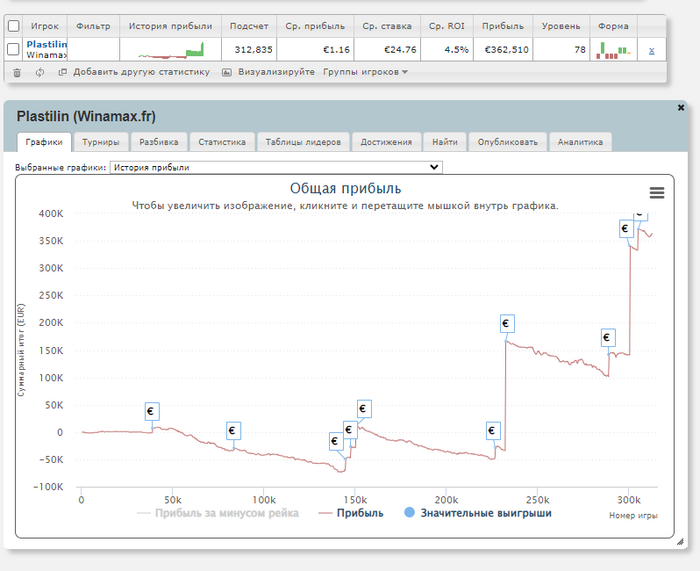Click the Общая прибыль chart title
The image size is (700, 571).
tap(345, 188)
